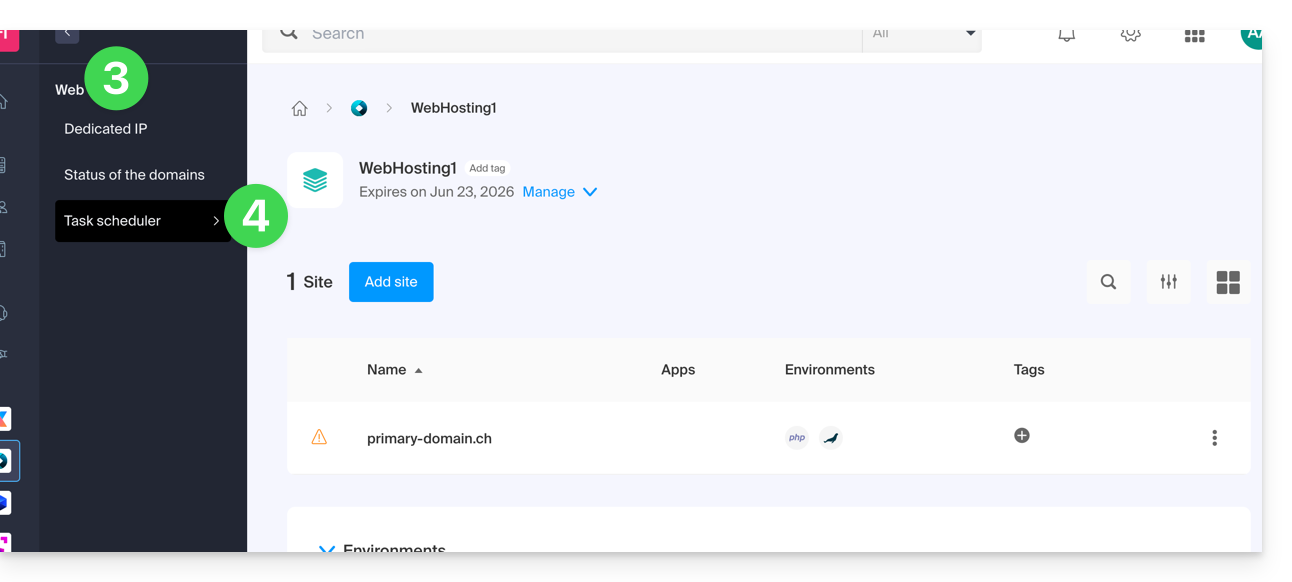
Task: Click the web hosting breadcrumb product icon
Action: pos(359,108)
